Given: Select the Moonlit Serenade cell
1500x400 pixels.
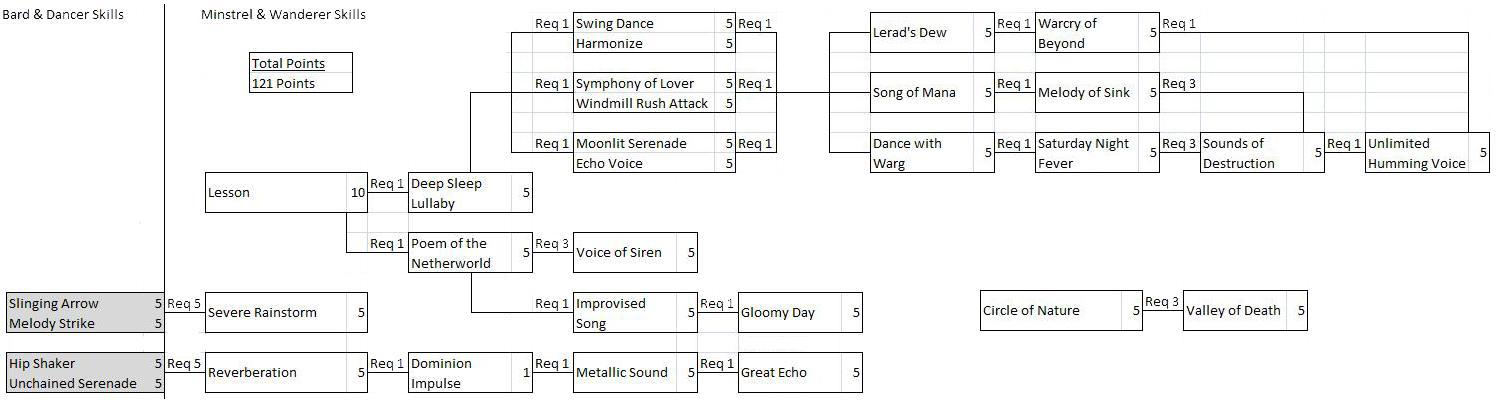Looking at the screenshot, I should 654,143.
